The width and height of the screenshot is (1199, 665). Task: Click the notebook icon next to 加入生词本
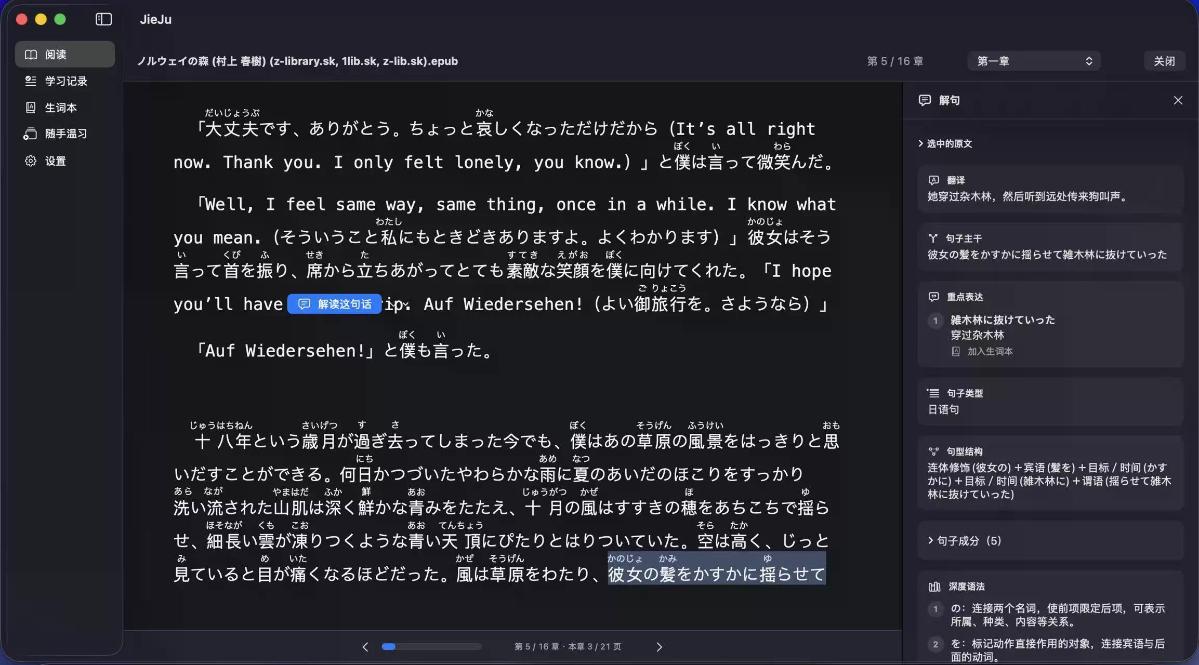tap(956, 352)
